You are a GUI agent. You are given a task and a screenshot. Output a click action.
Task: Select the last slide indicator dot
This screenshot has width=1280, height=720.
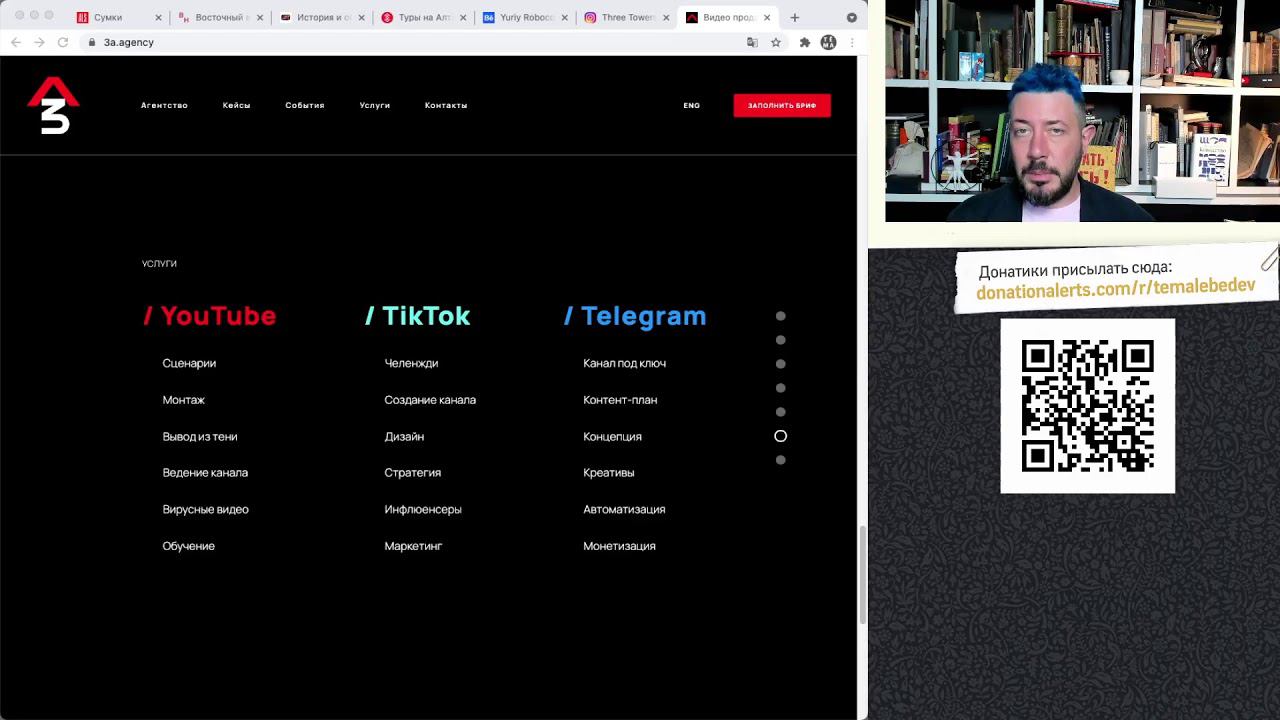click(781, 460)
